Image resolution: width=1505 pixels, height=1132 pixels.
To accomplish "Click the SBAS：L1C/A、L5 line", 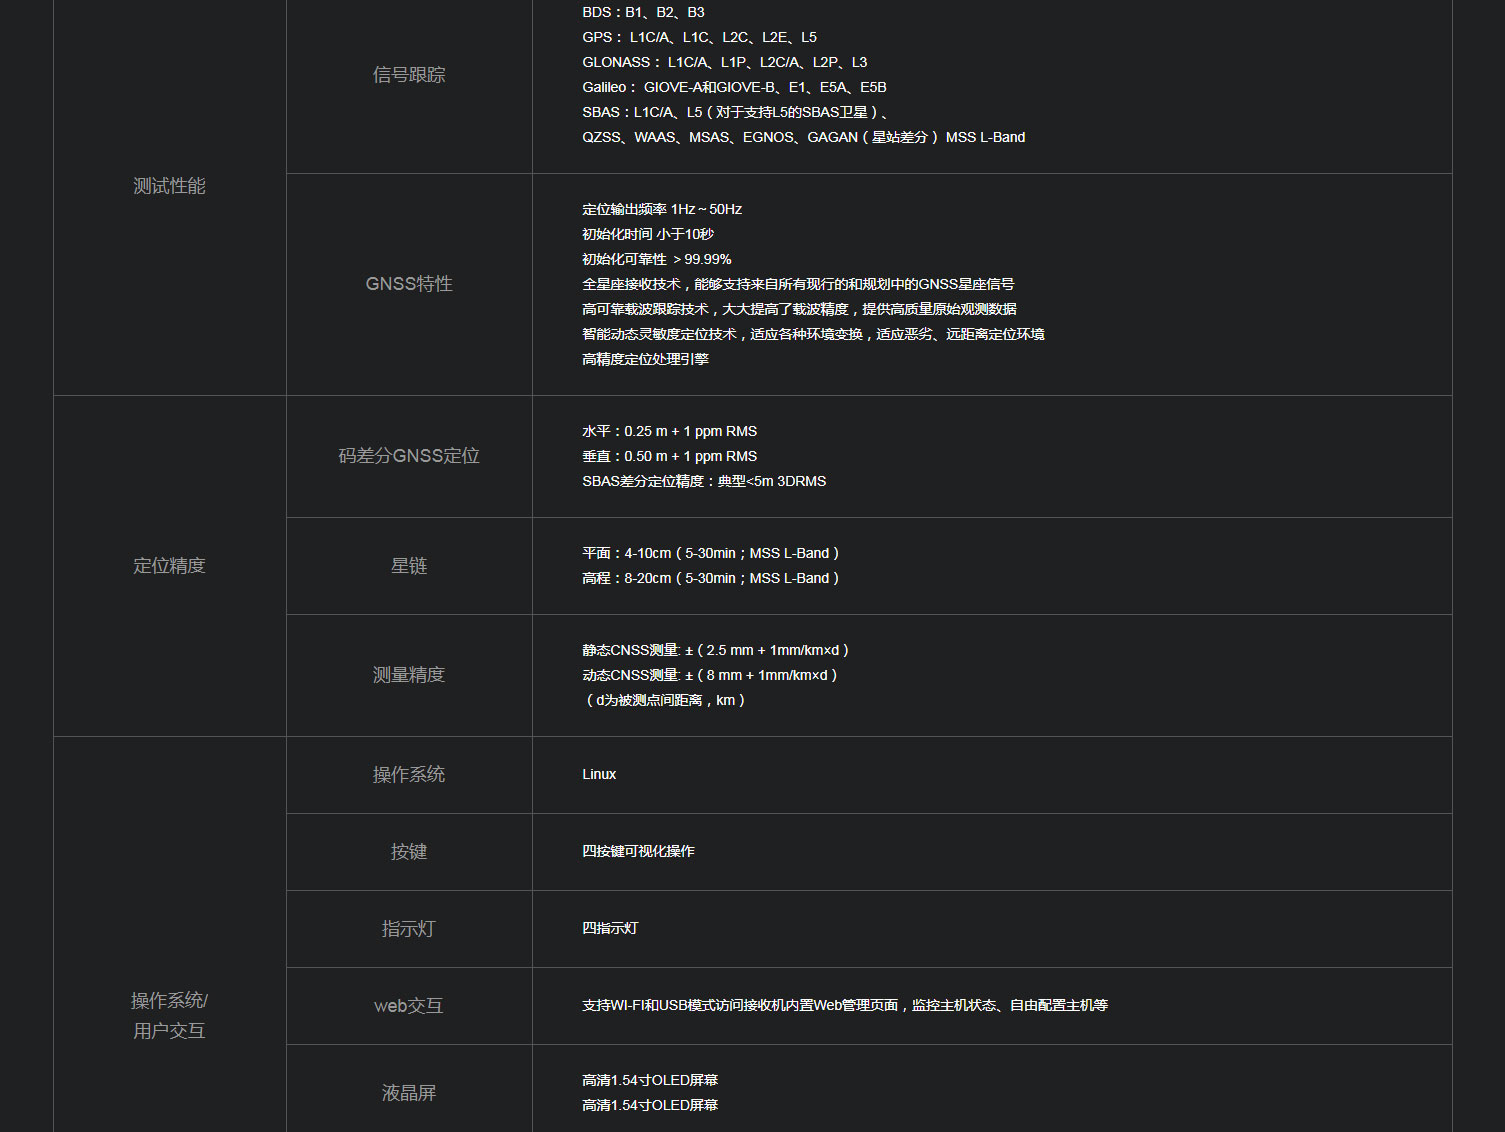I will pyautogui.click(x=736, y=112).
